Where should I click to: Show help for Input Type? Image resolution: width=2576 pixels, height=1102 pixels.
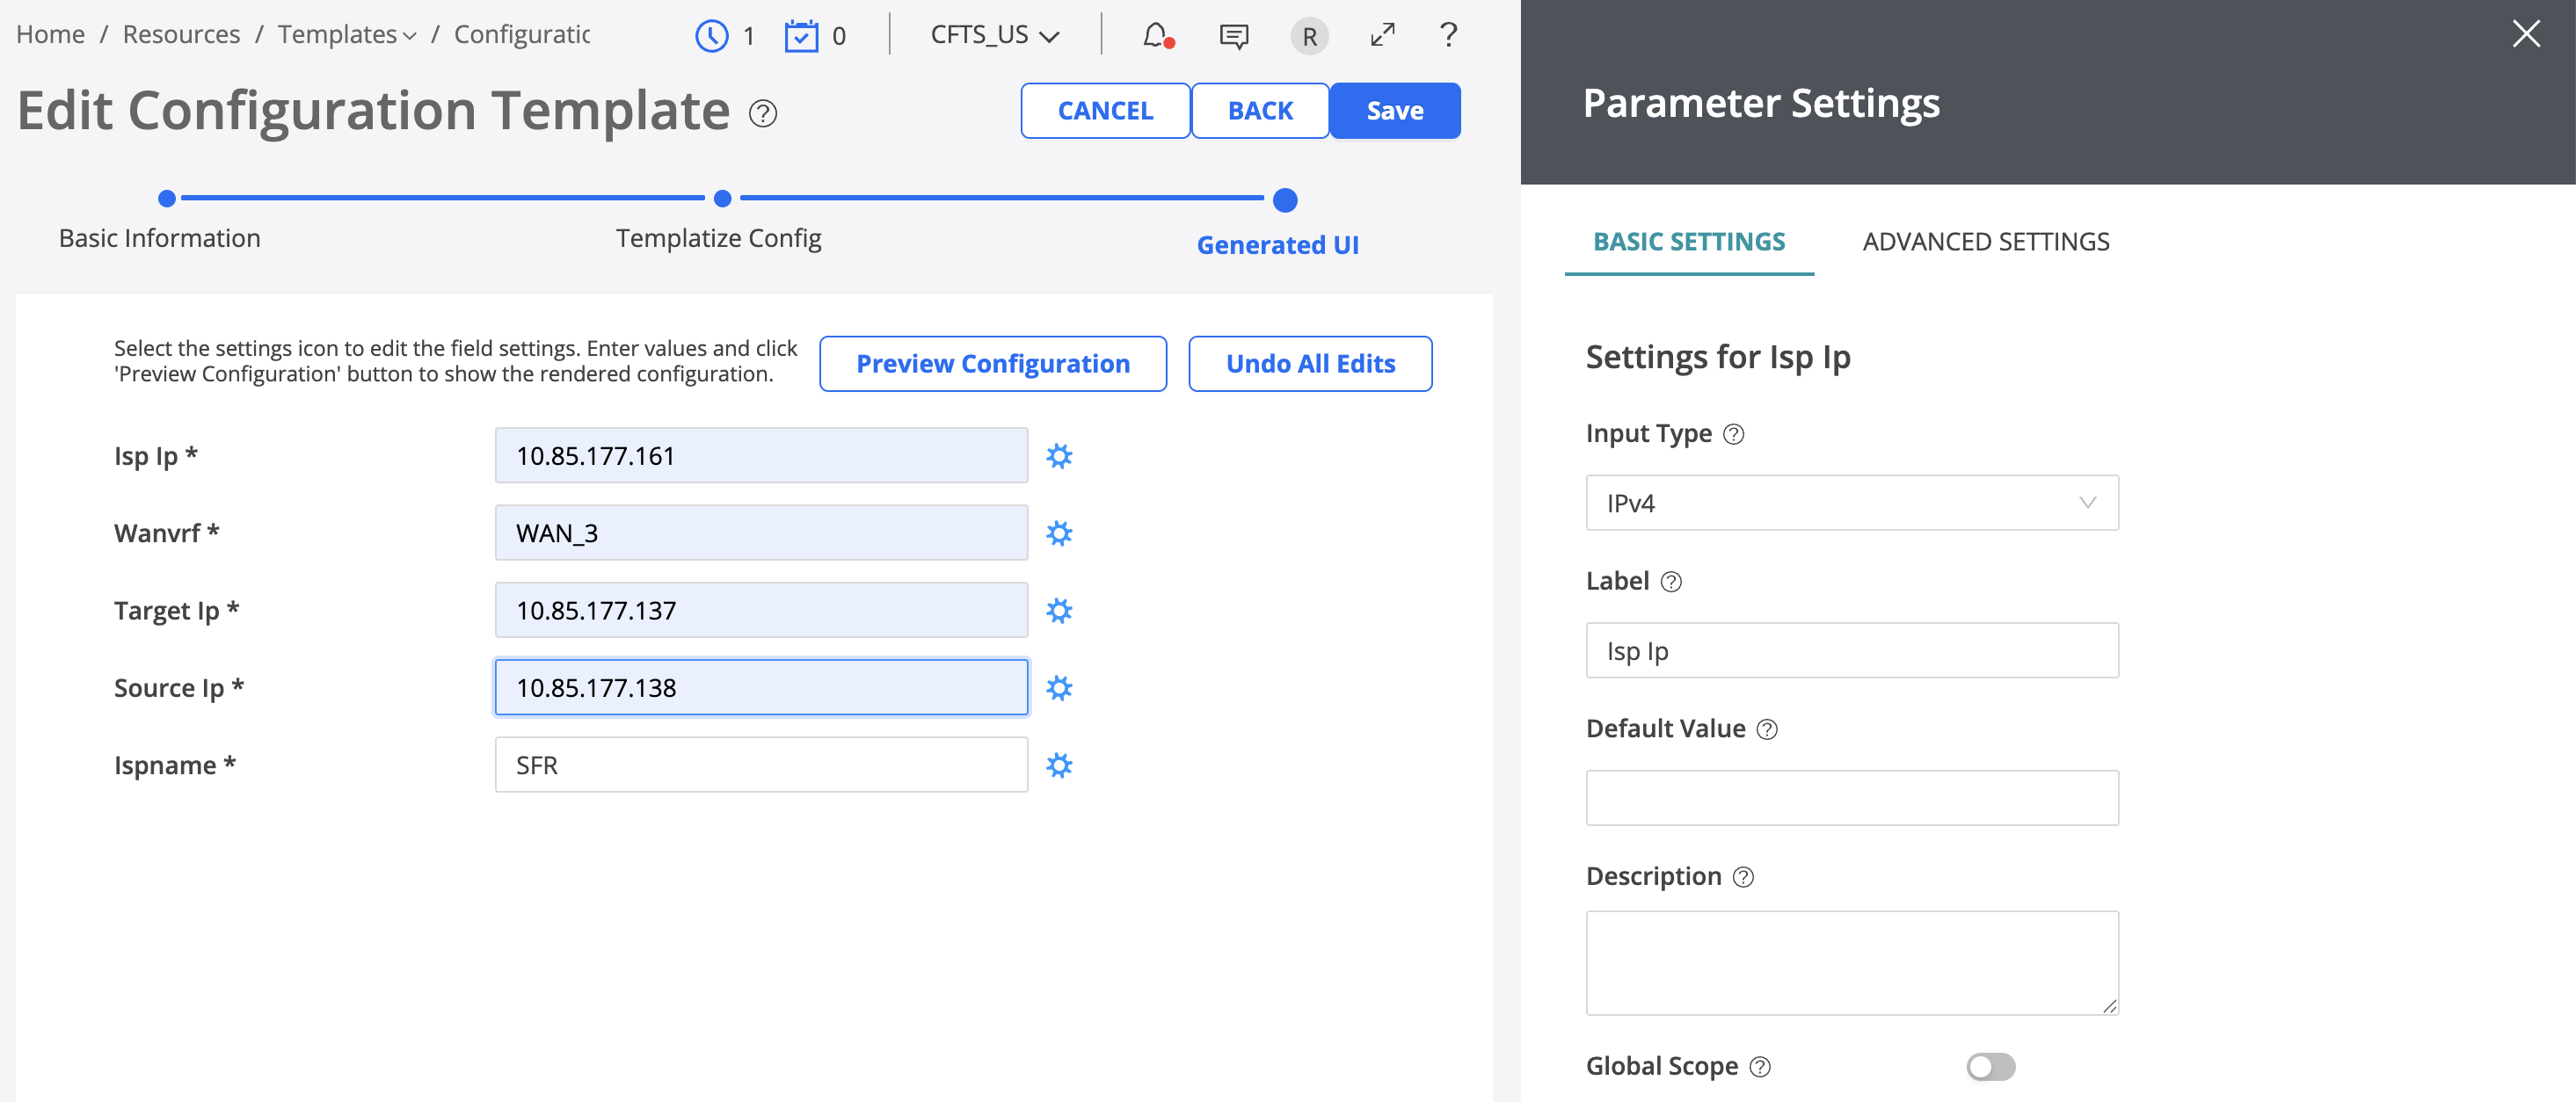point(1734,434)
